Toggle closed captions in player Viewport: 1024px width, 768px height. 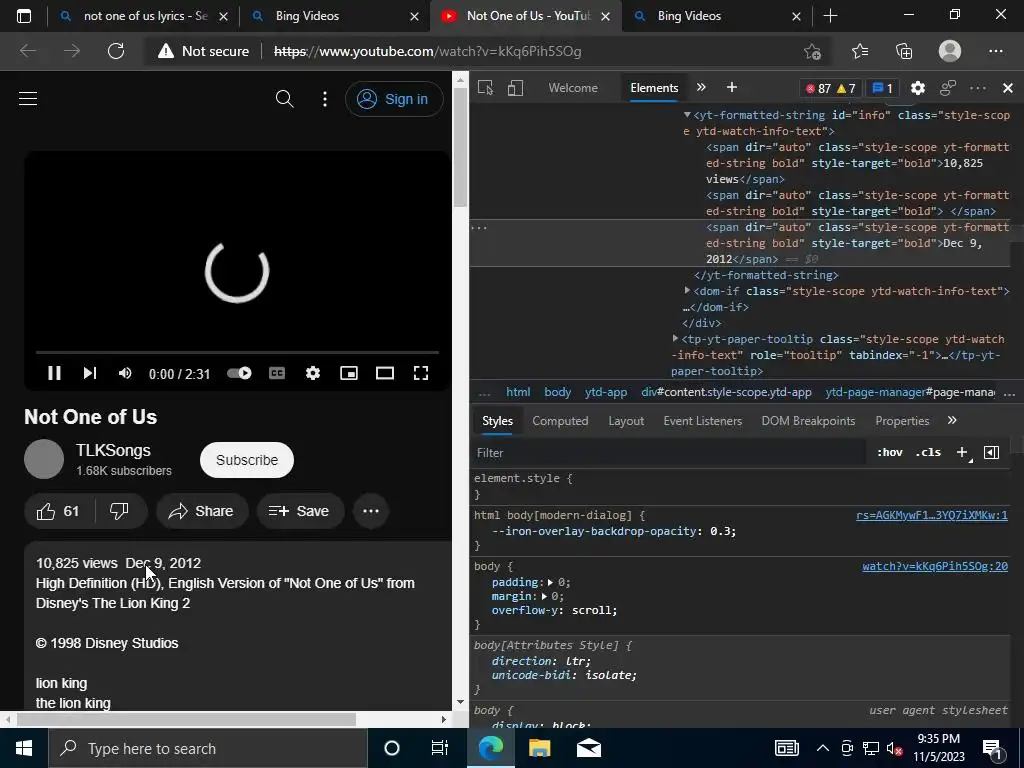[277, 373]
